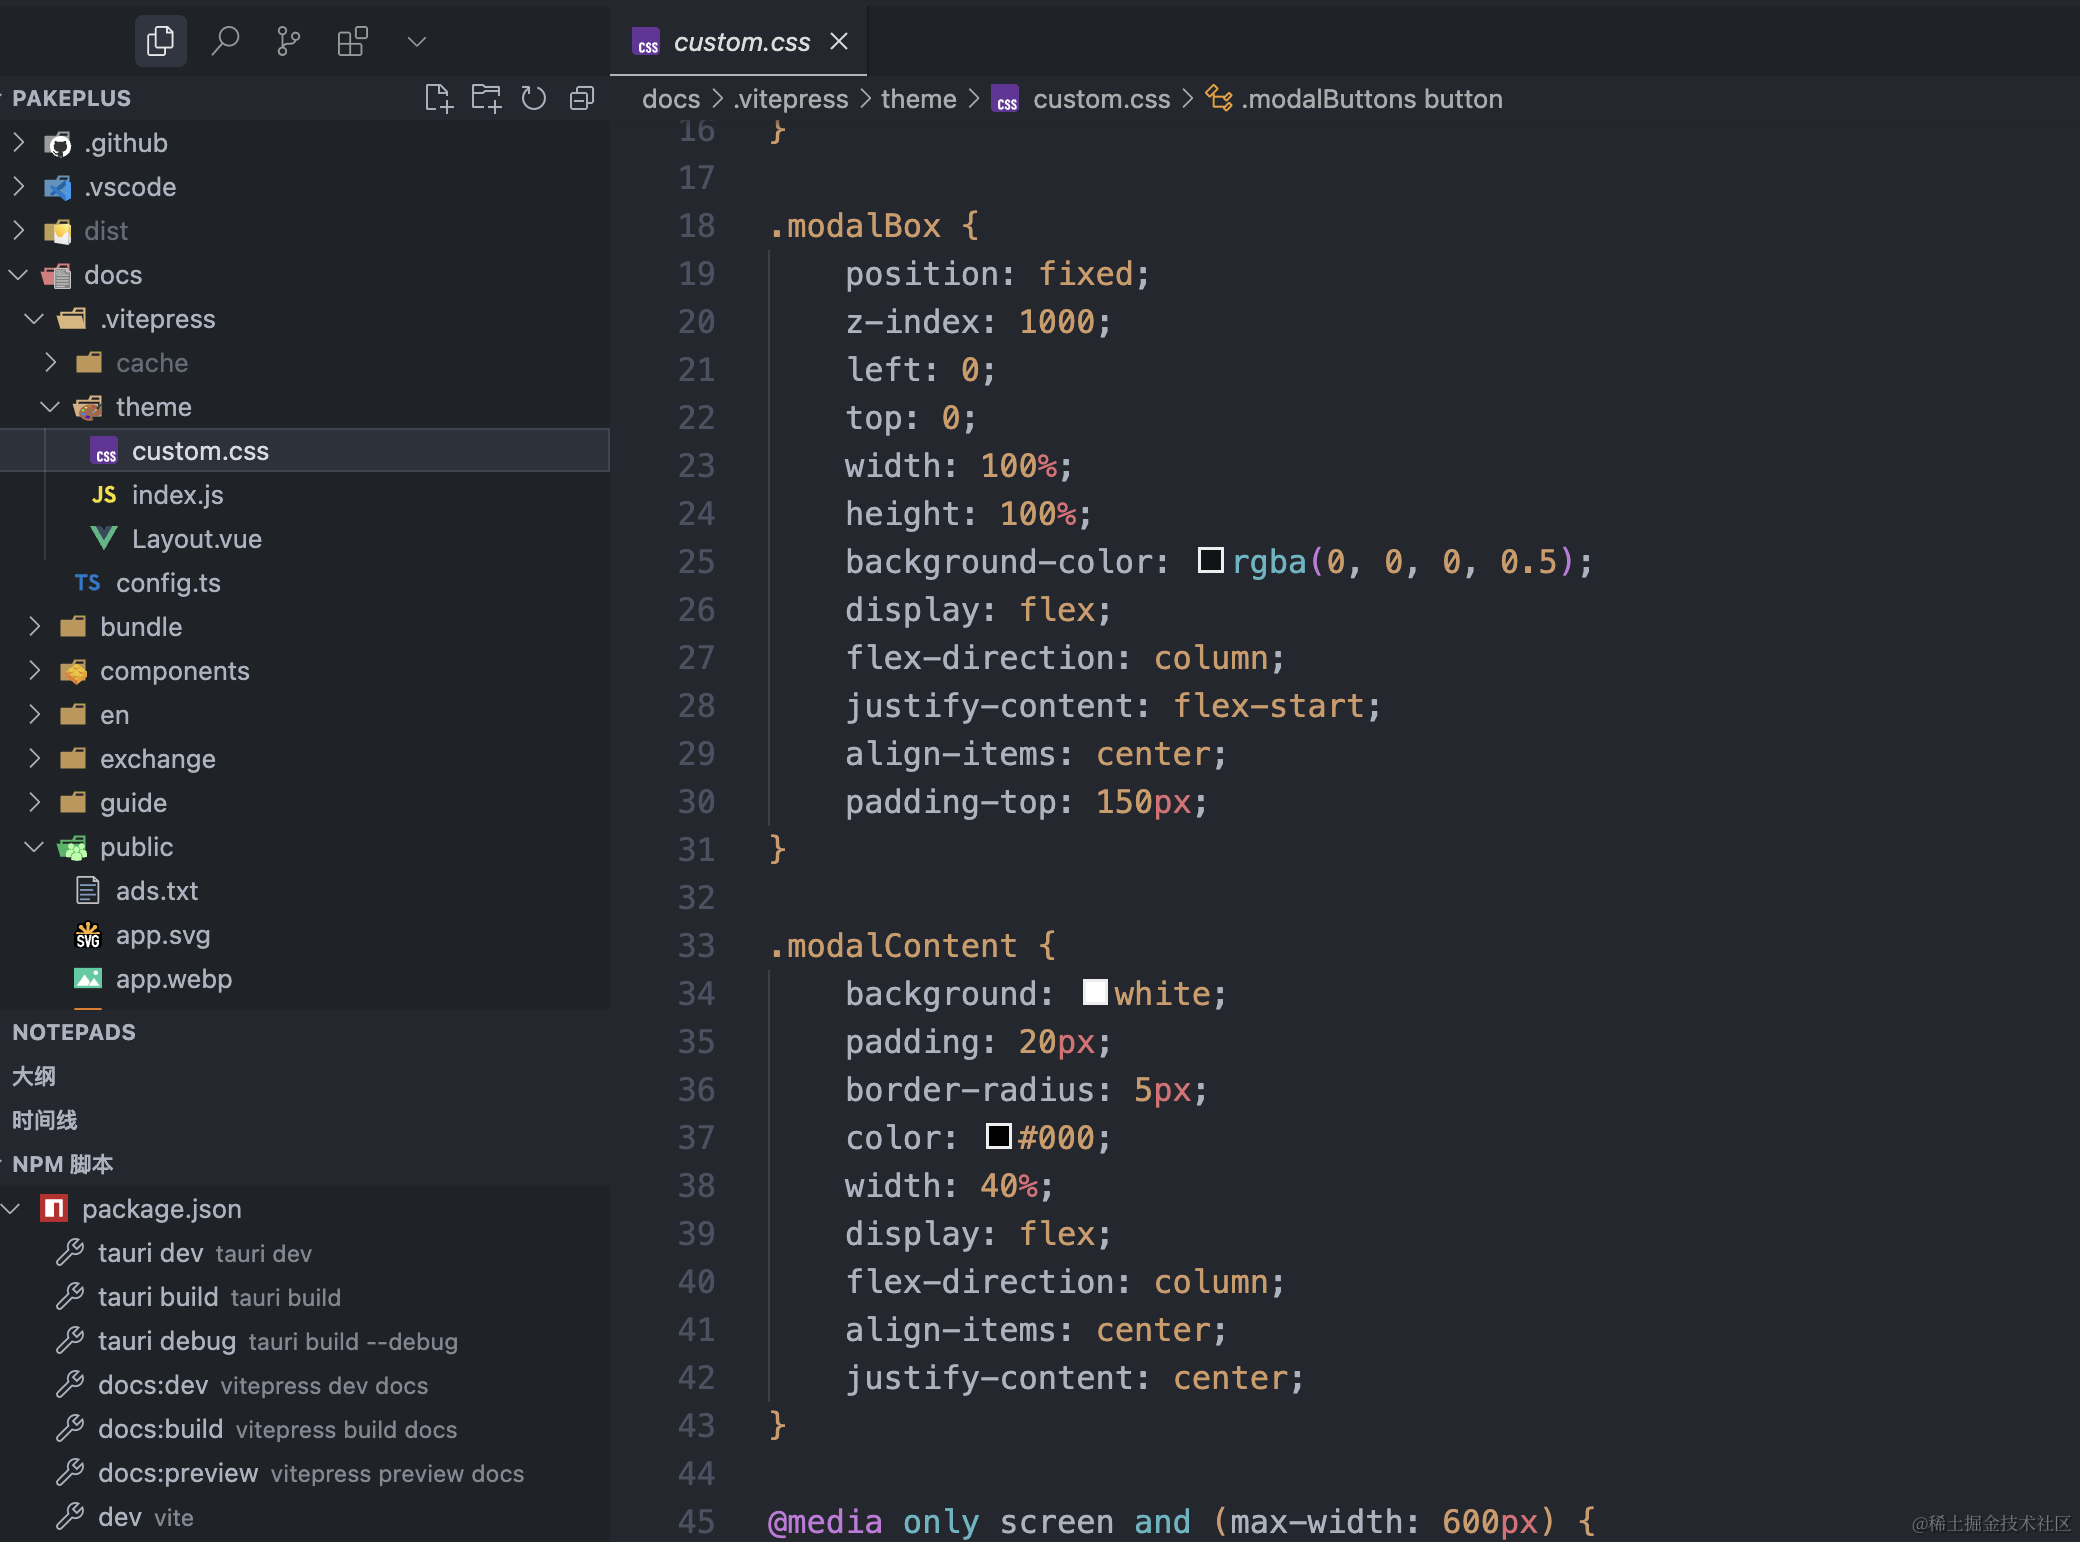Screen dimensions: 2080x1542
Task: Open the Extensions view icon
Action: [x=352, y=42]
